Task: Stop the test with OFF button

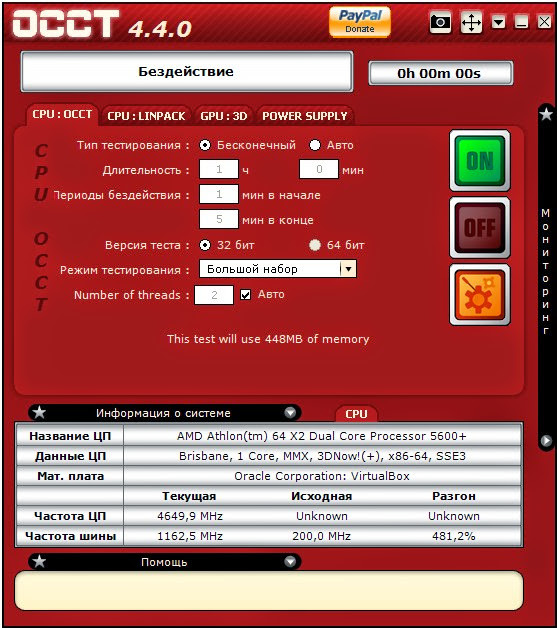Action: (480, 227)
